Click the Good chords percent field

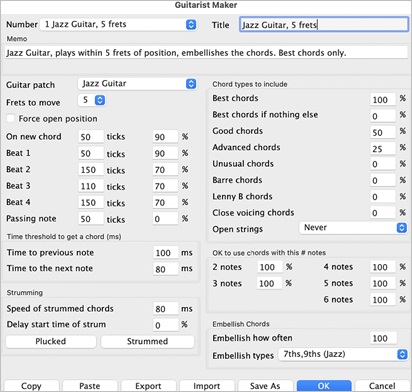(x=383, y=132)
